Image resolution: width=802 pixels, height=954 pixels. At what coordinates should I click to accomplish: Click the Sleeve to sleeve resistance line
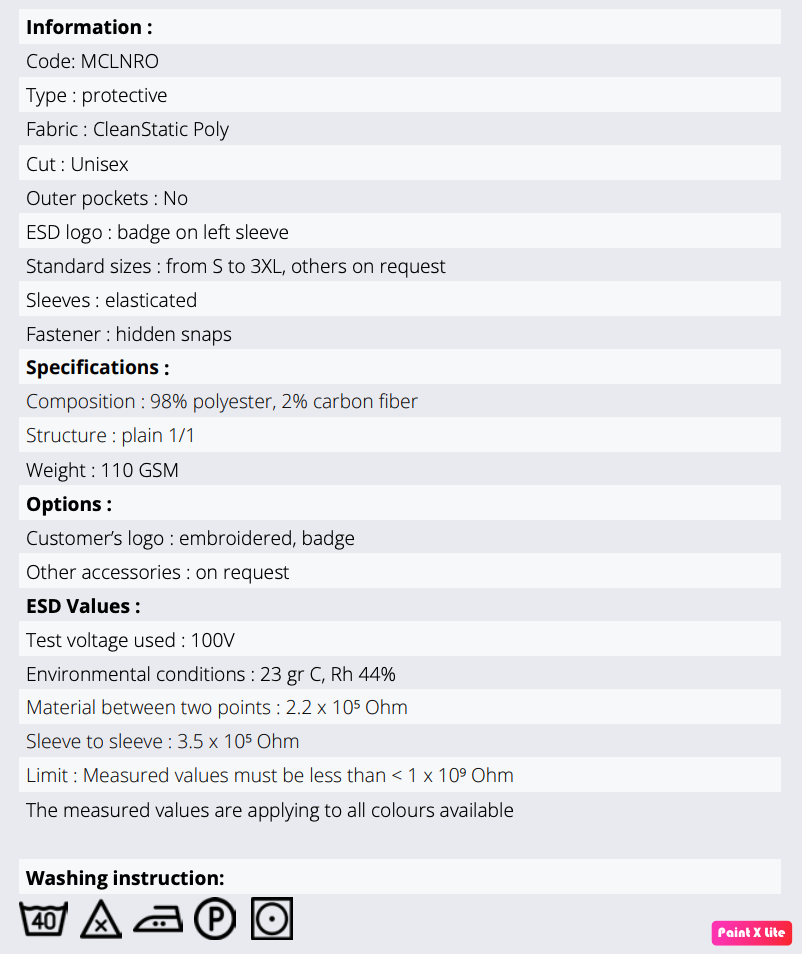click(162, 741)
